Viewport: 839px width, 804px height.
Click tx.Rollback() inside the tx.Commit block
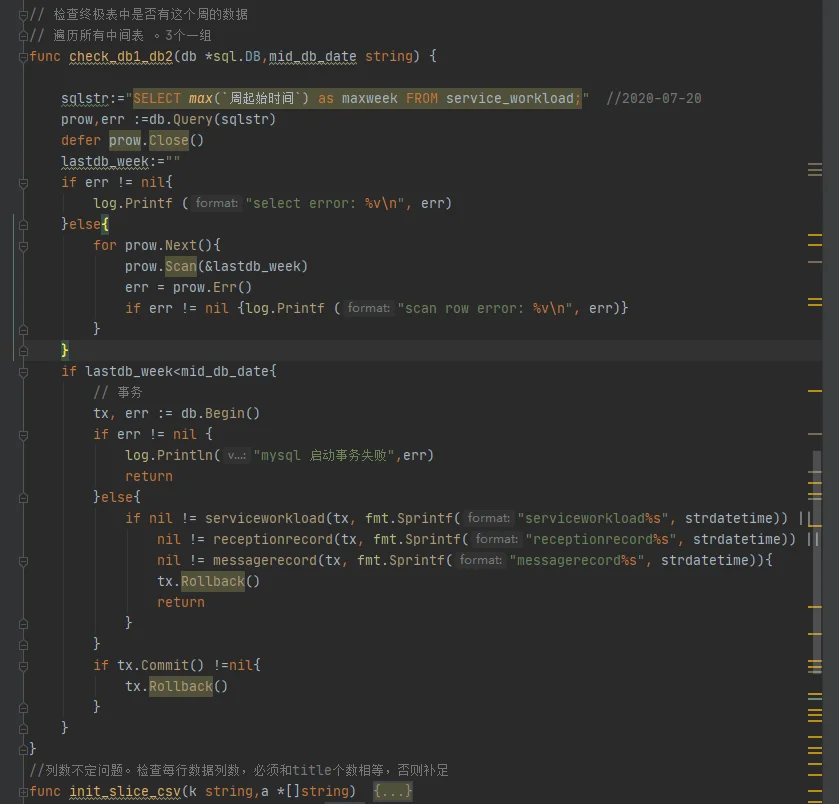pyautogui.click(x=177, y=686)
